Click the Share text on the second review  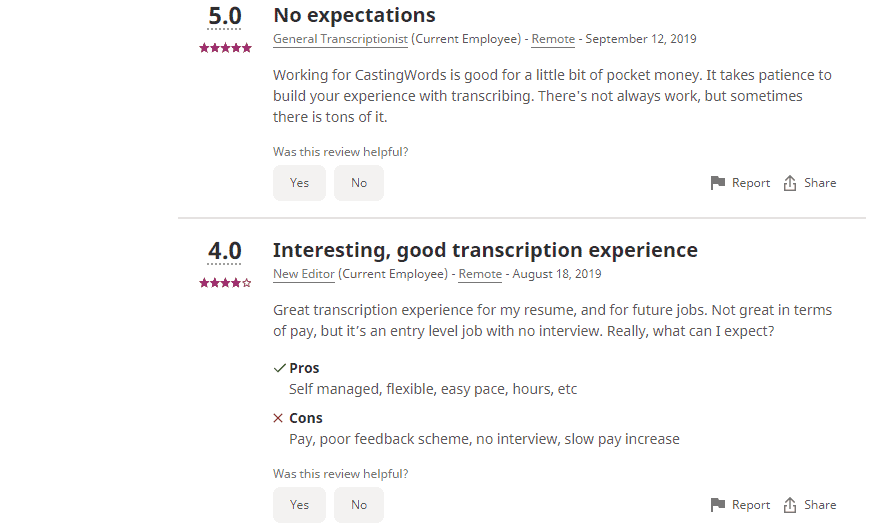[x=820, y=505]
